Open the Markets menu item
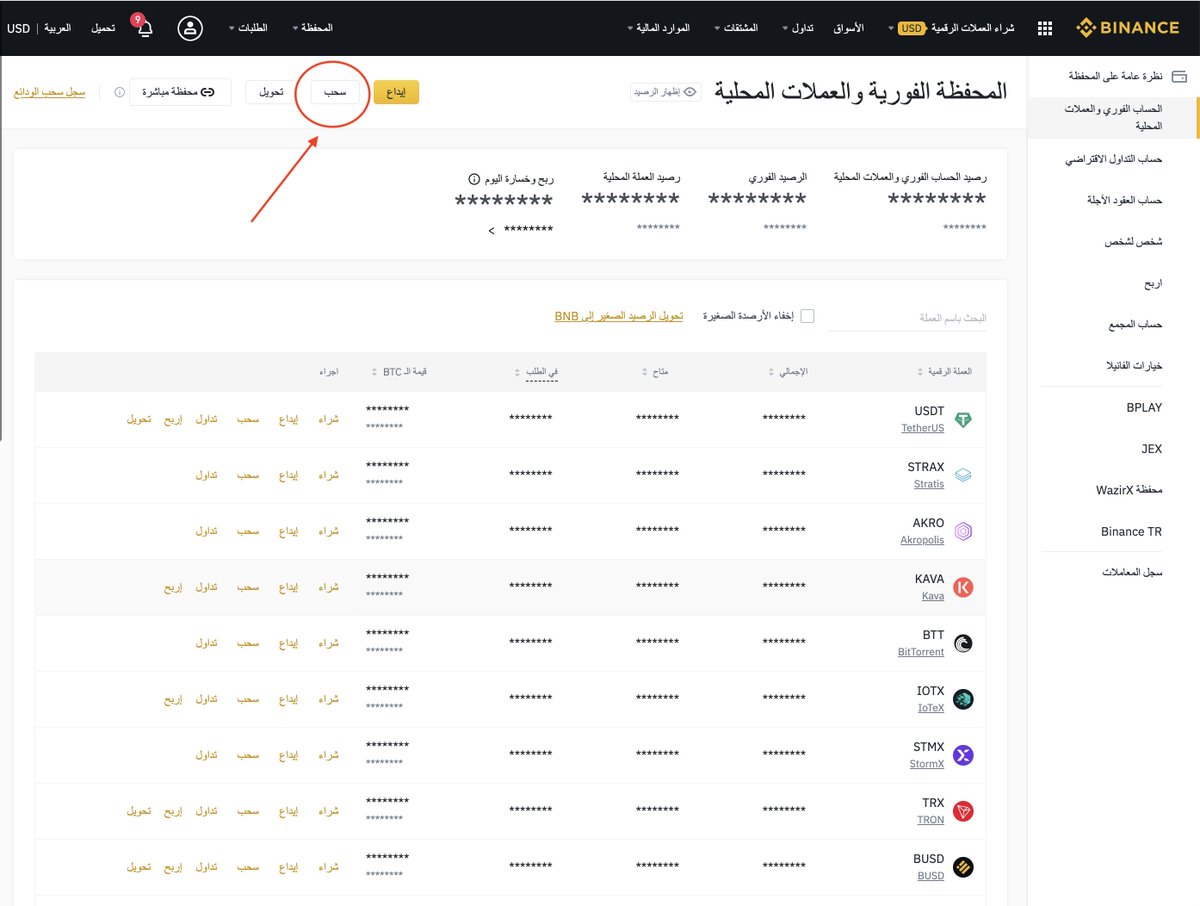The image size is (1200, 906). pyautogui.click(x=849, y=28)
